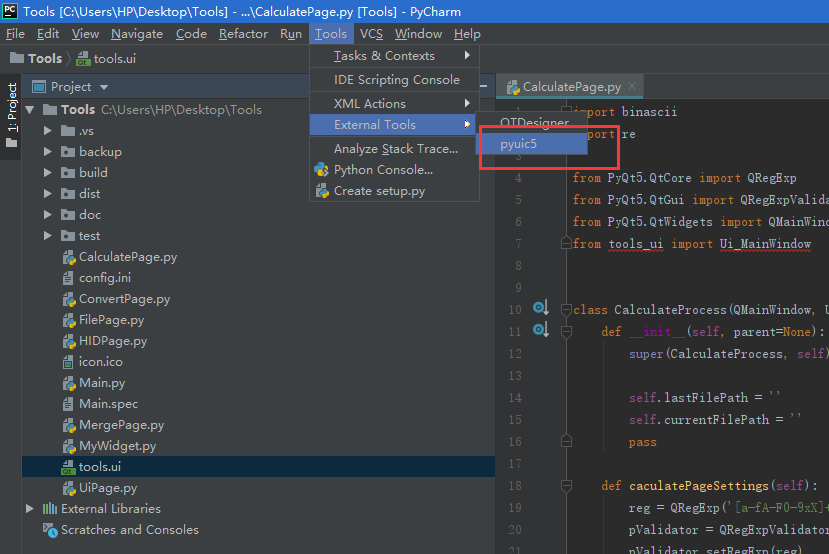Expand External Libraries node
Image resolution: width=829 pixels, height=554 pixels.
tap(30, 509)
